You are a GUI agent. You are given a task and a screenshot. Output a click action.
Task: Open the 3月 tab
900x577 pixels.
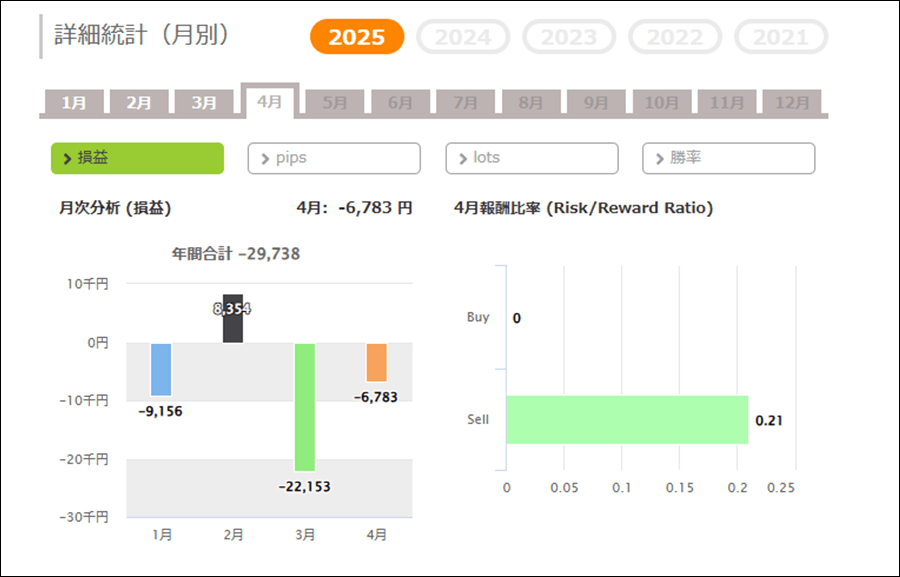pos(204,102)
